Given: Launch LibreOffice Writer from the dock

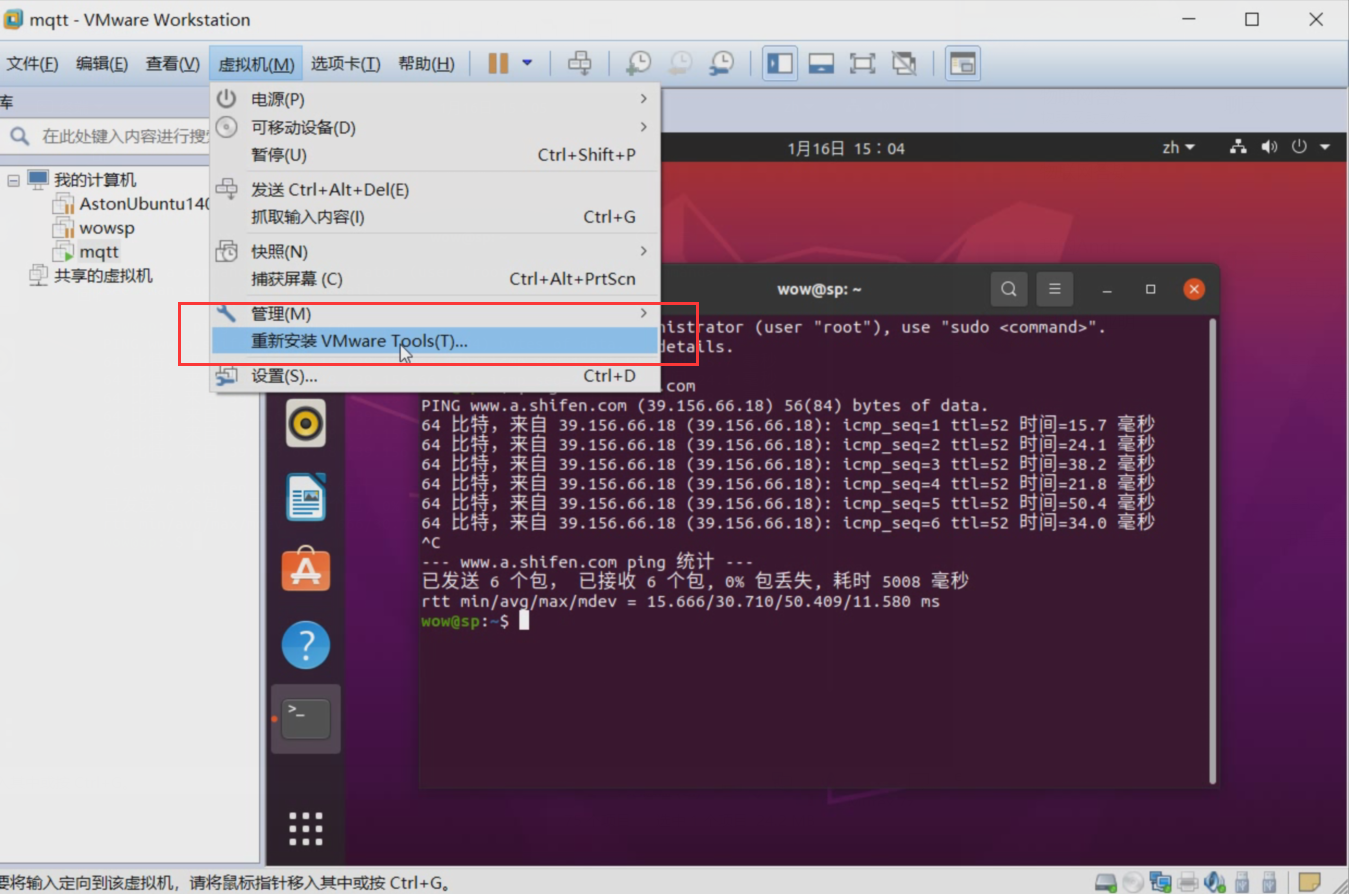Looking at the screenshot, I should 306,497.
